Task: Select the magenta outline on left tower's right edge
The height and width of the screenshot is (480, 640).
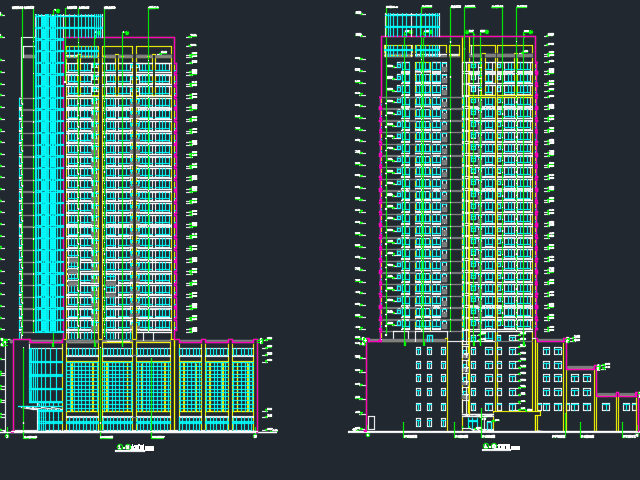Action: (x=175, y=190)
